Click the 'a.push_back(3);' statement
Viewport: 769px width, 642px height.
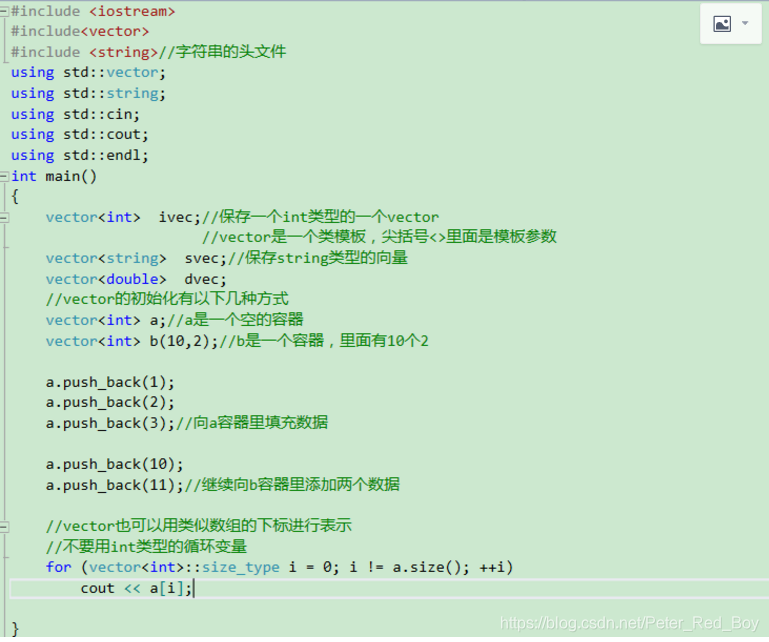tap(110, 423)
